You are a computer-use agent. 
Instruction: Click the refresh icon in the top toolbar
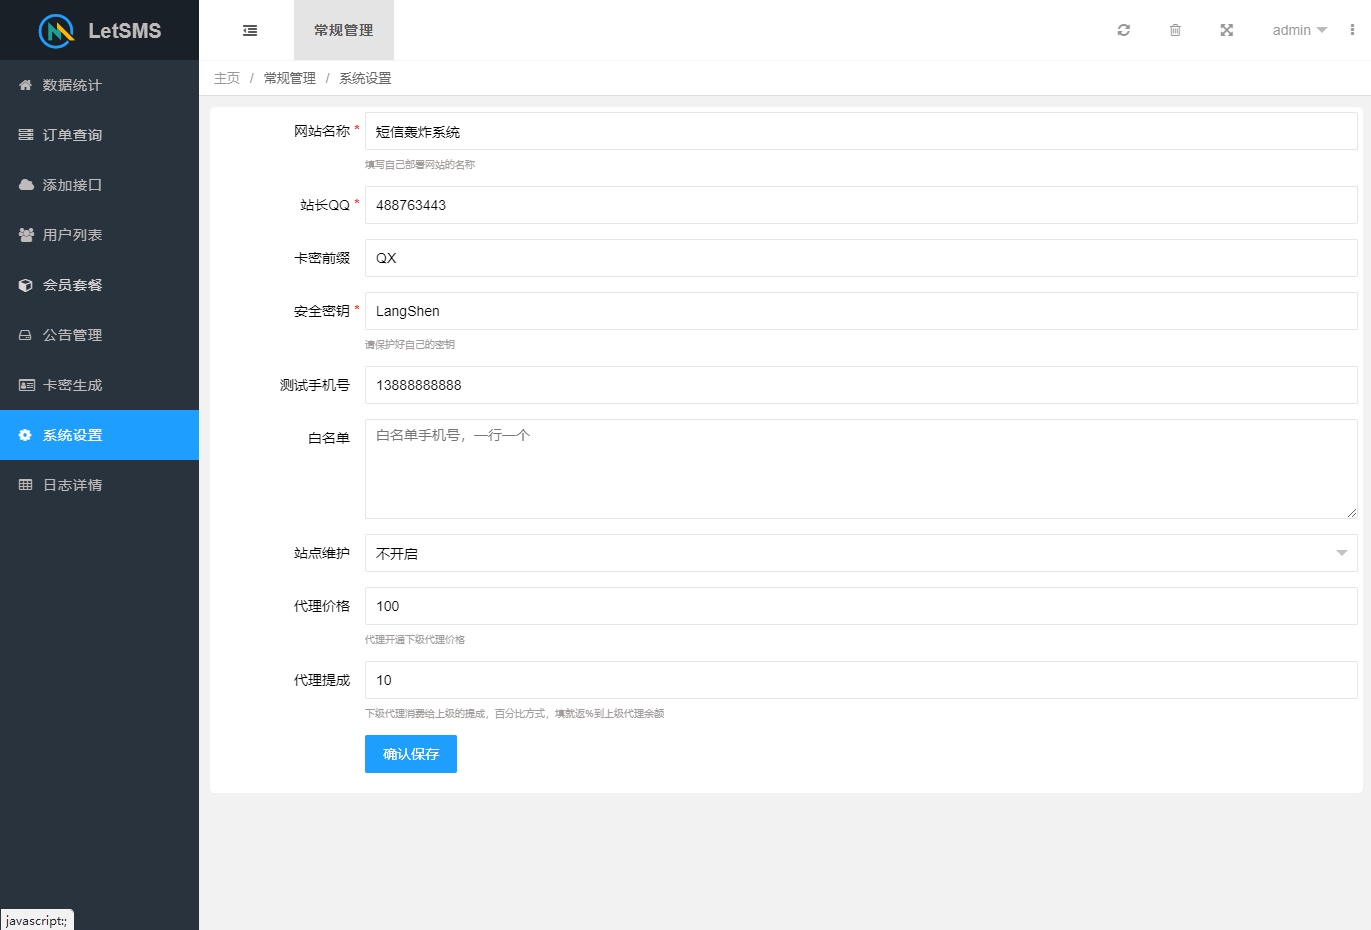pyautogui.click(x=1123, y=30)
